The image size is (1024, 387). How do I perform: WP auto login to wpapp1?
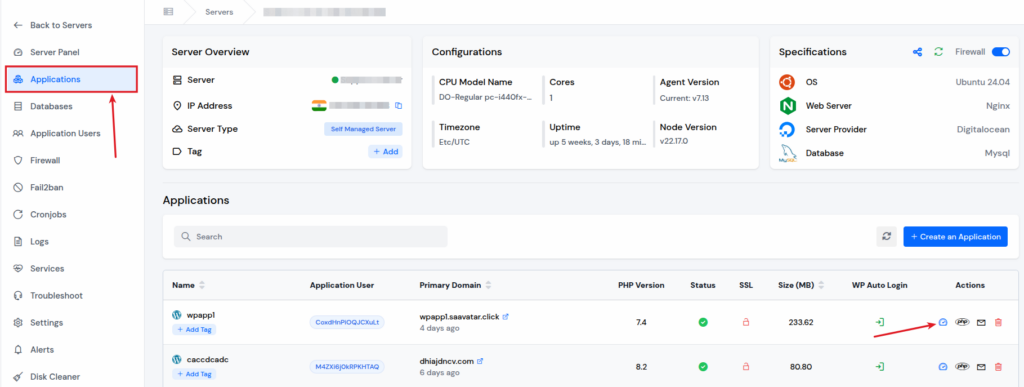[880, 322]
